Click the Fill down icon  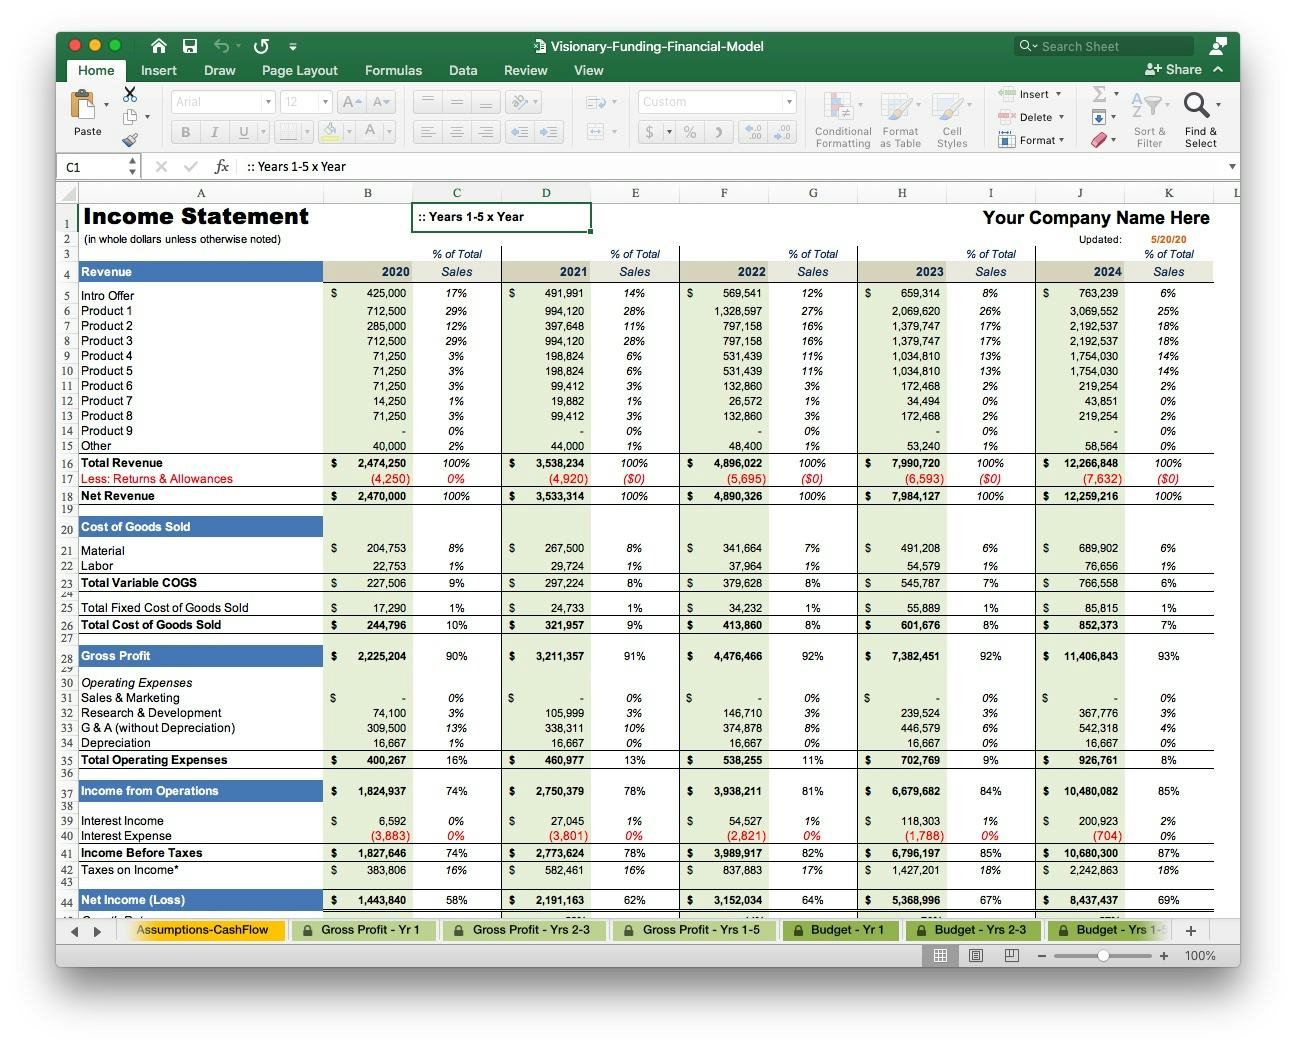1100,117
